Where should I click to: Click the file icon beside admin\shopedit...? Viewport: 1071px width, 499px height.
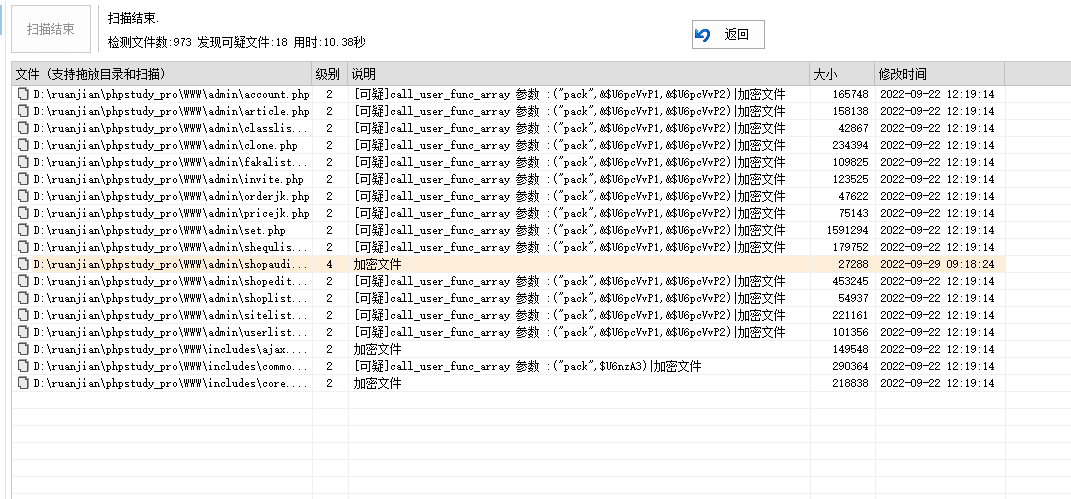(23, 281)
